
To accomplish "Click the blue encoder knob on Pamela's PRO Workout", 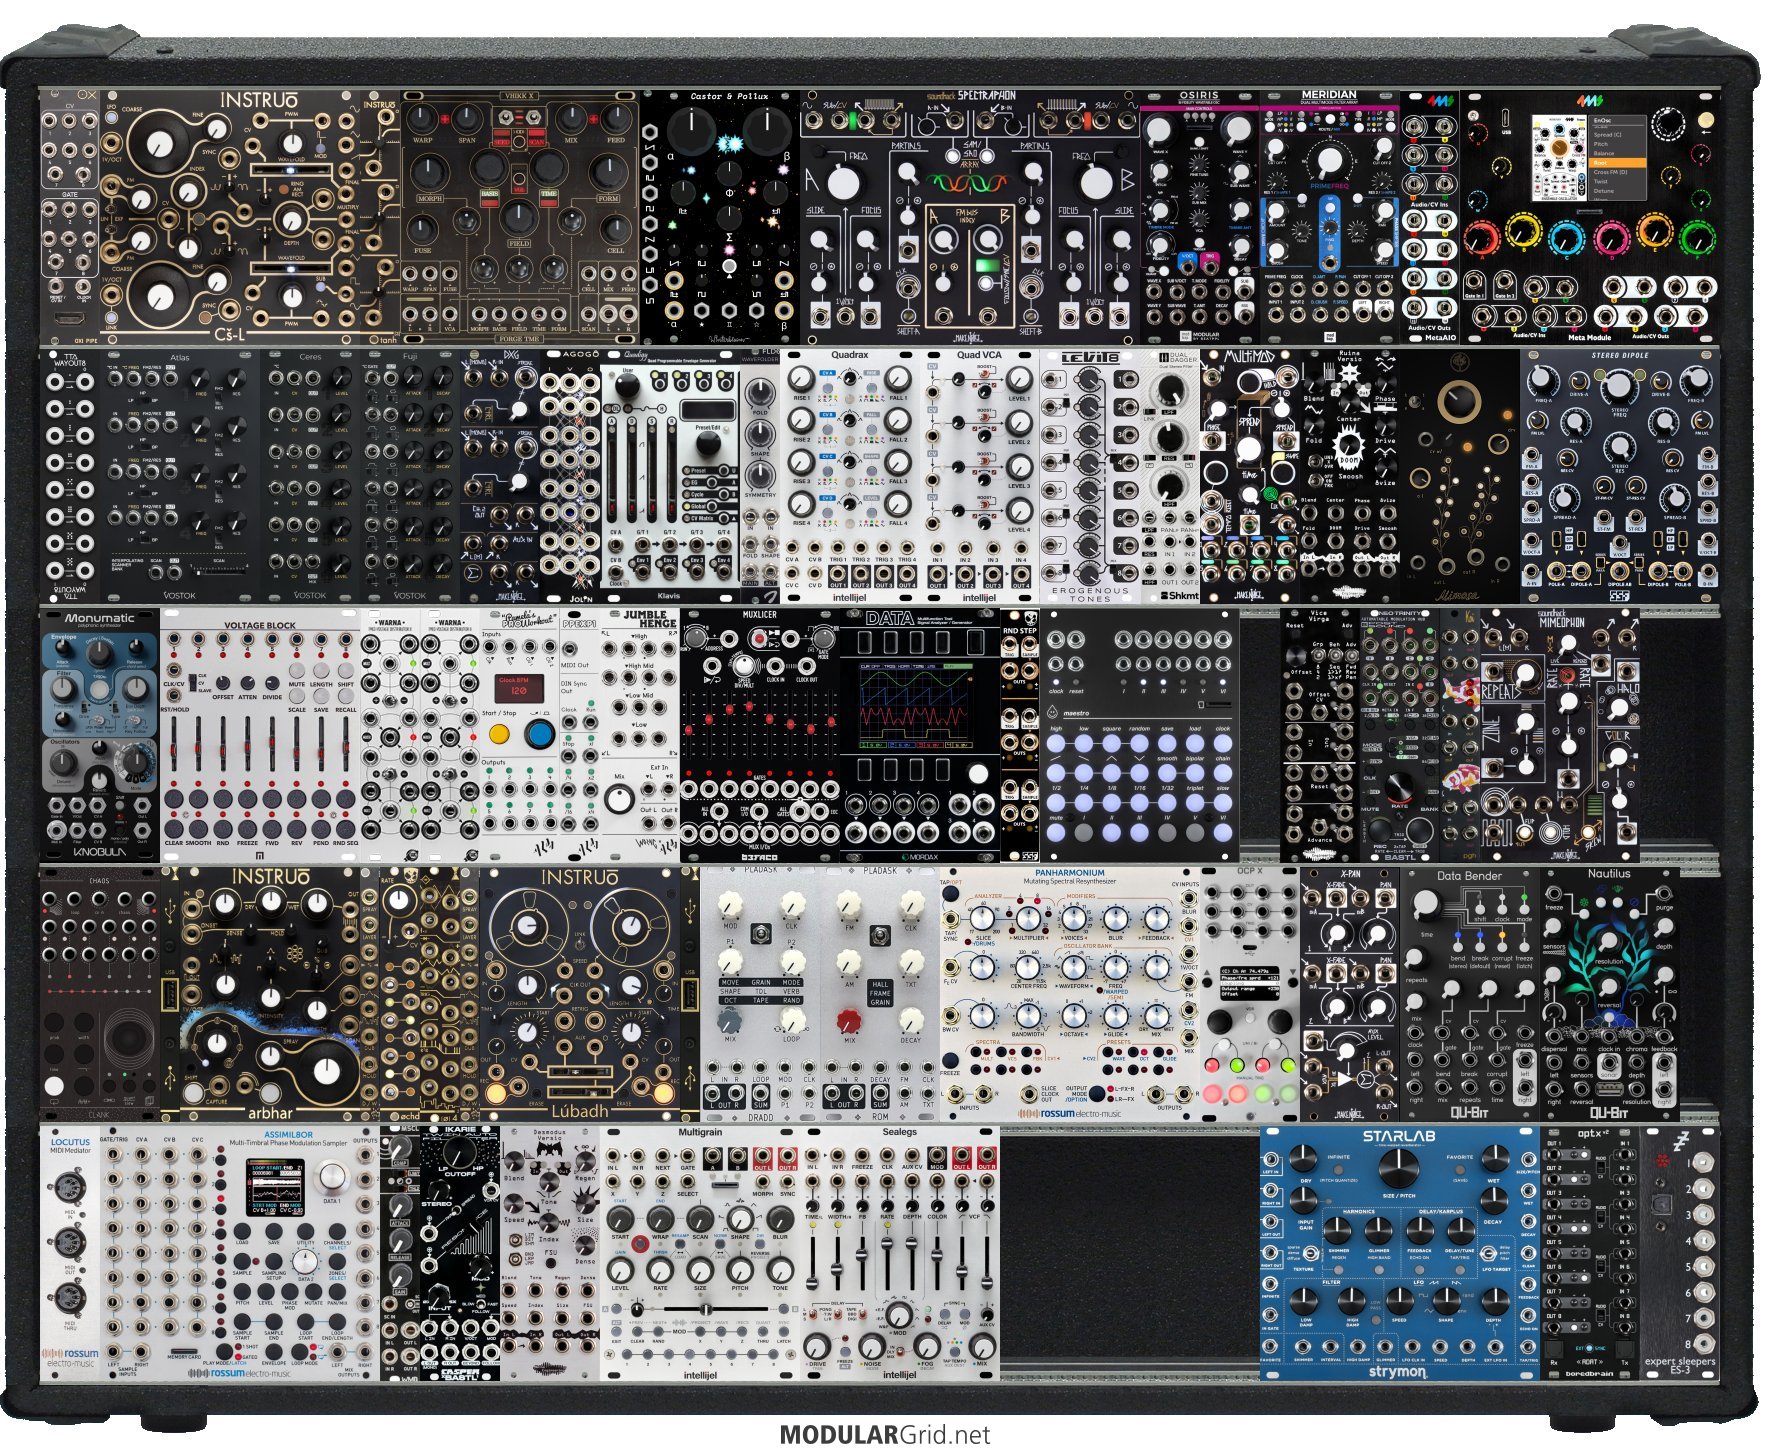I will [539, 734].
